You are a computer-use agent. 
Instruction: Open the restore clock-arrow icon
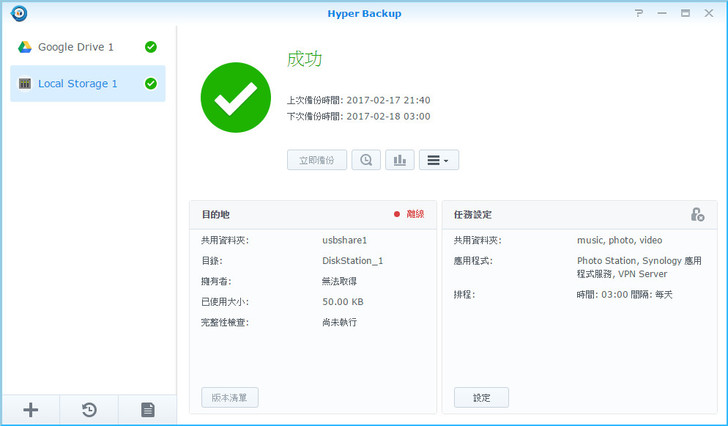(89, 410)
